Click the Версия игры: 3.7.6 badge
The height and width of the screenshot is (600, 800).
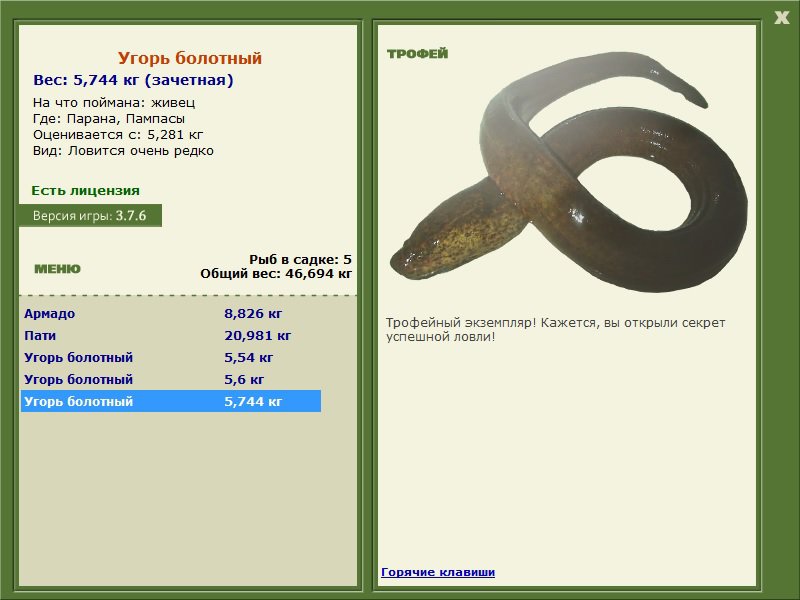90,215
